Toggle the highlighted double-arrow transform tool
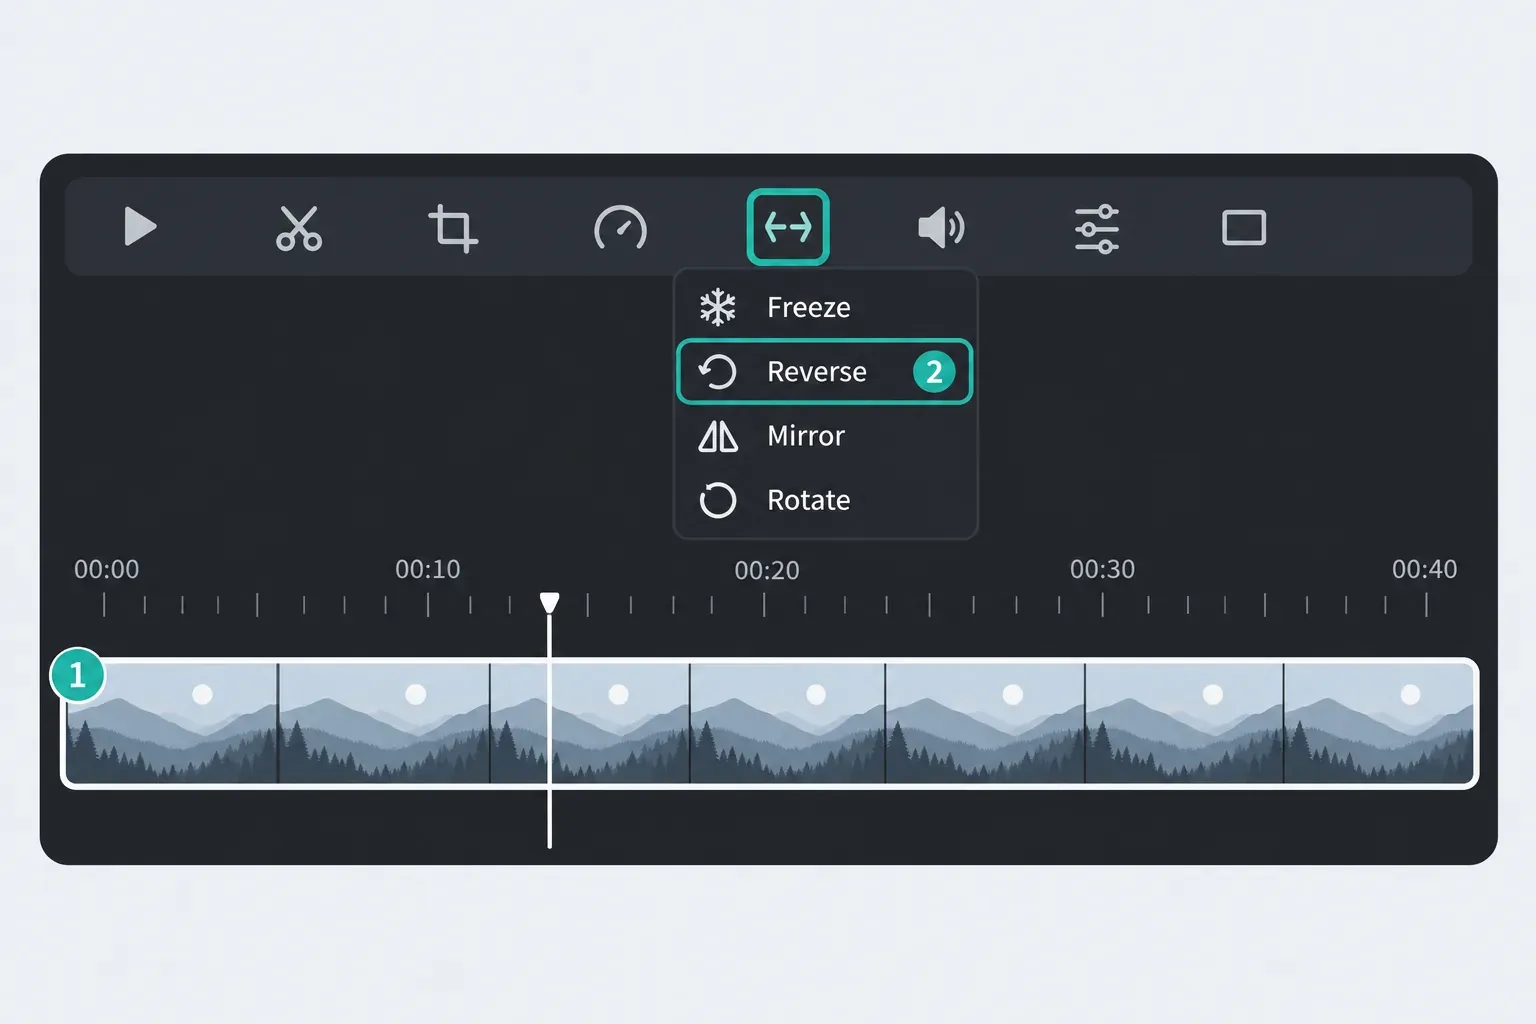The height and width of the screenshot is (1024, 1536). (788, 227)
